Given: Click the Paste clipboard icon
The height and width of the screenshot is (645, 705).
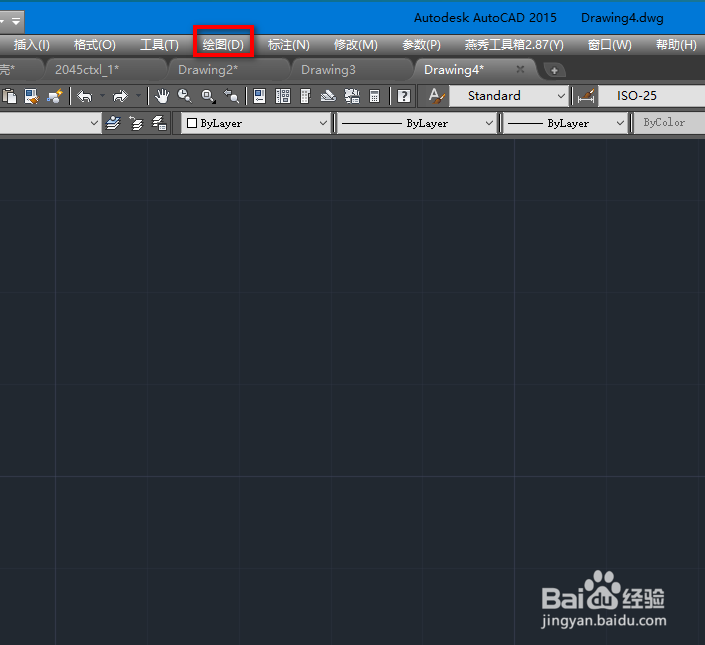Looking at the screenshot, I should [x=9, y=96].
